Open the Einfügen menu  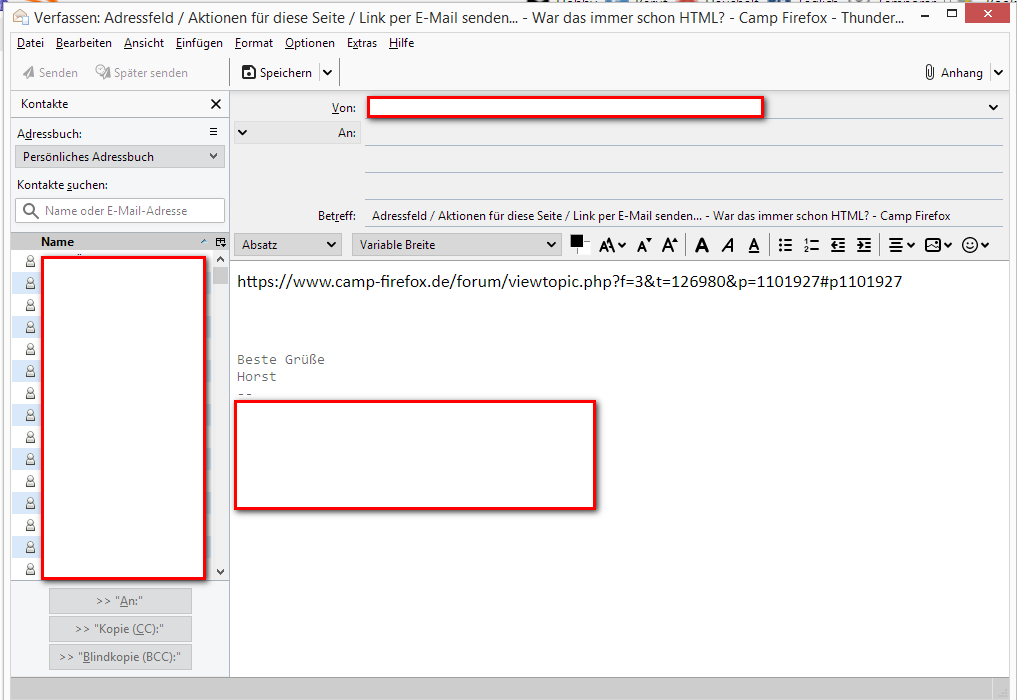199,43
